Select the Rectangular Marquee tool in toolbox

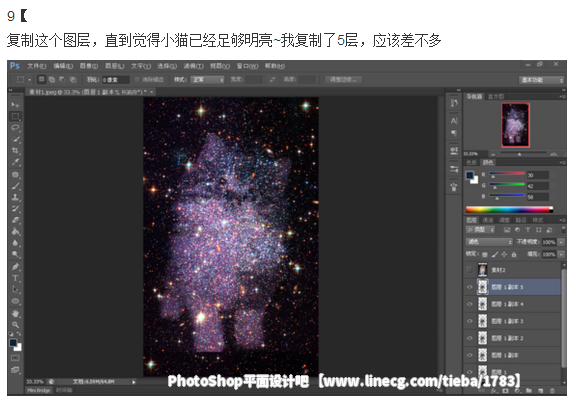[15, 116]
